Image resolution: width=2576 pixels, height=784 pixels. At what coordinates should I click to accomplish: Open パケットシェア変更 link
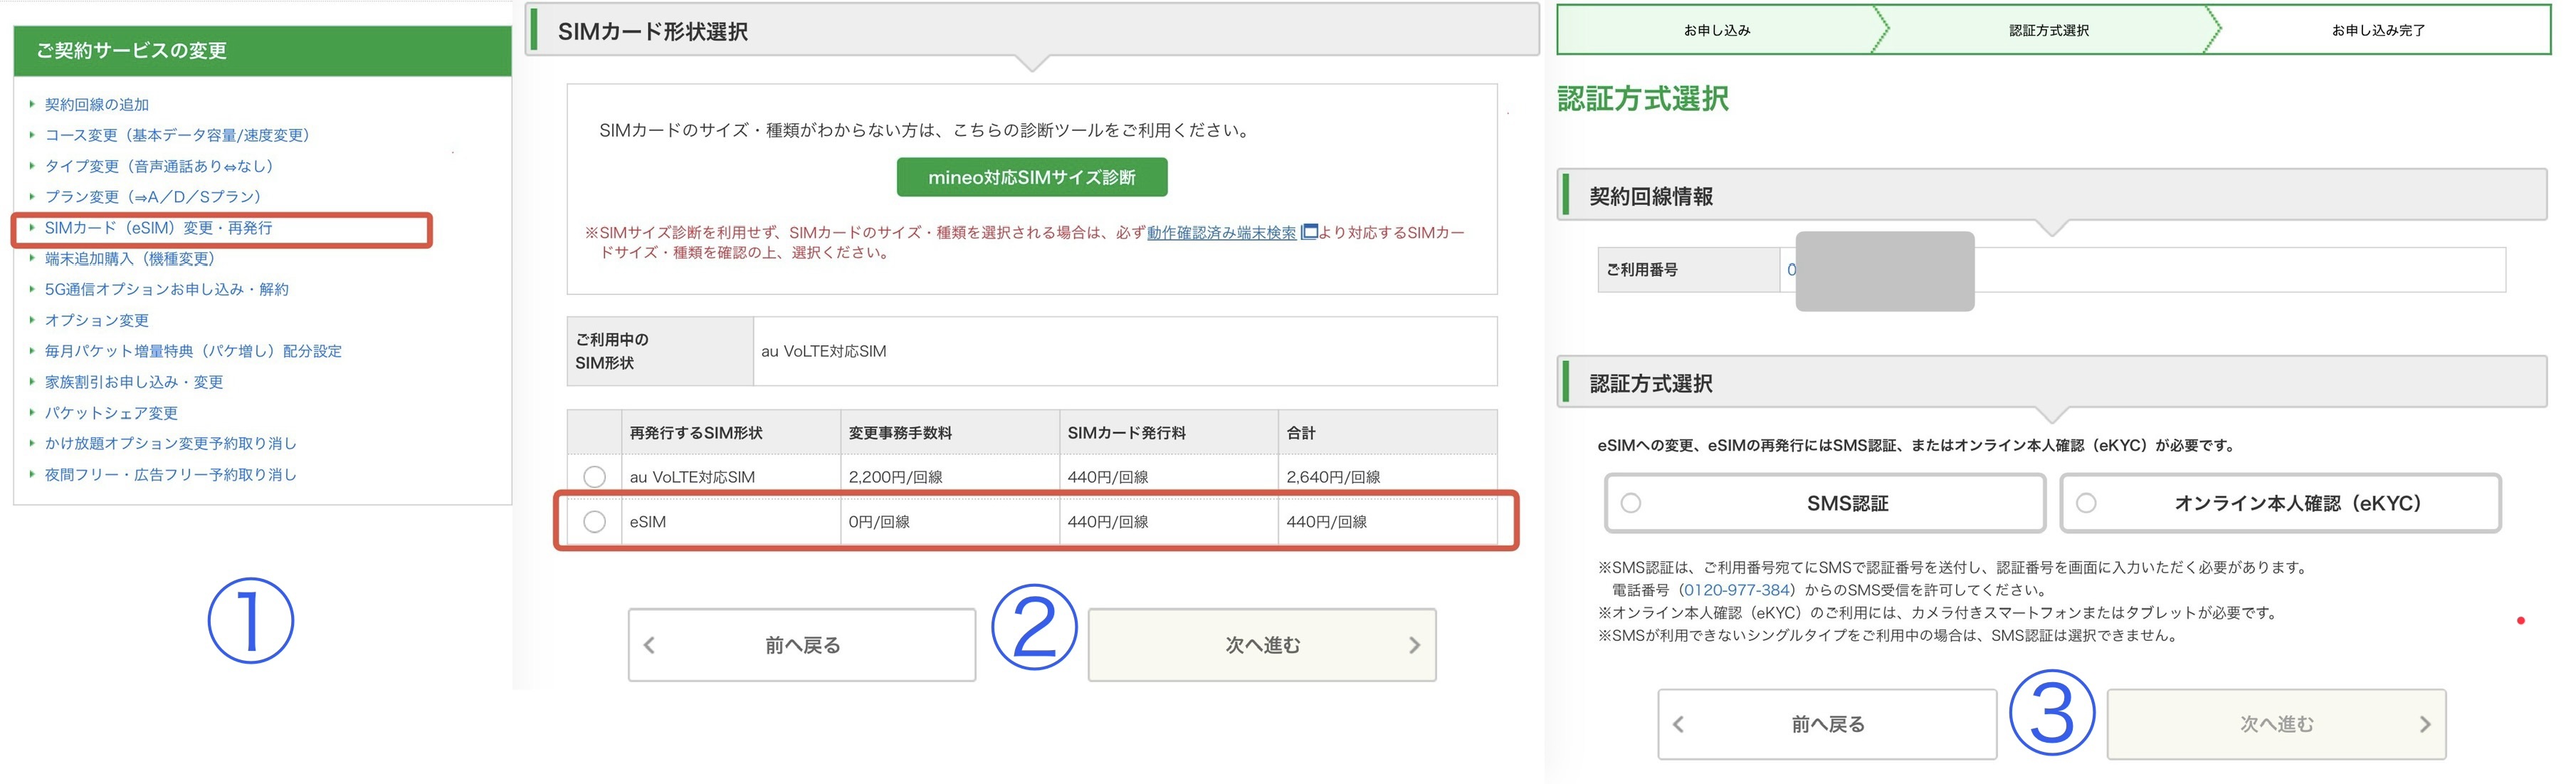point(111,413)
